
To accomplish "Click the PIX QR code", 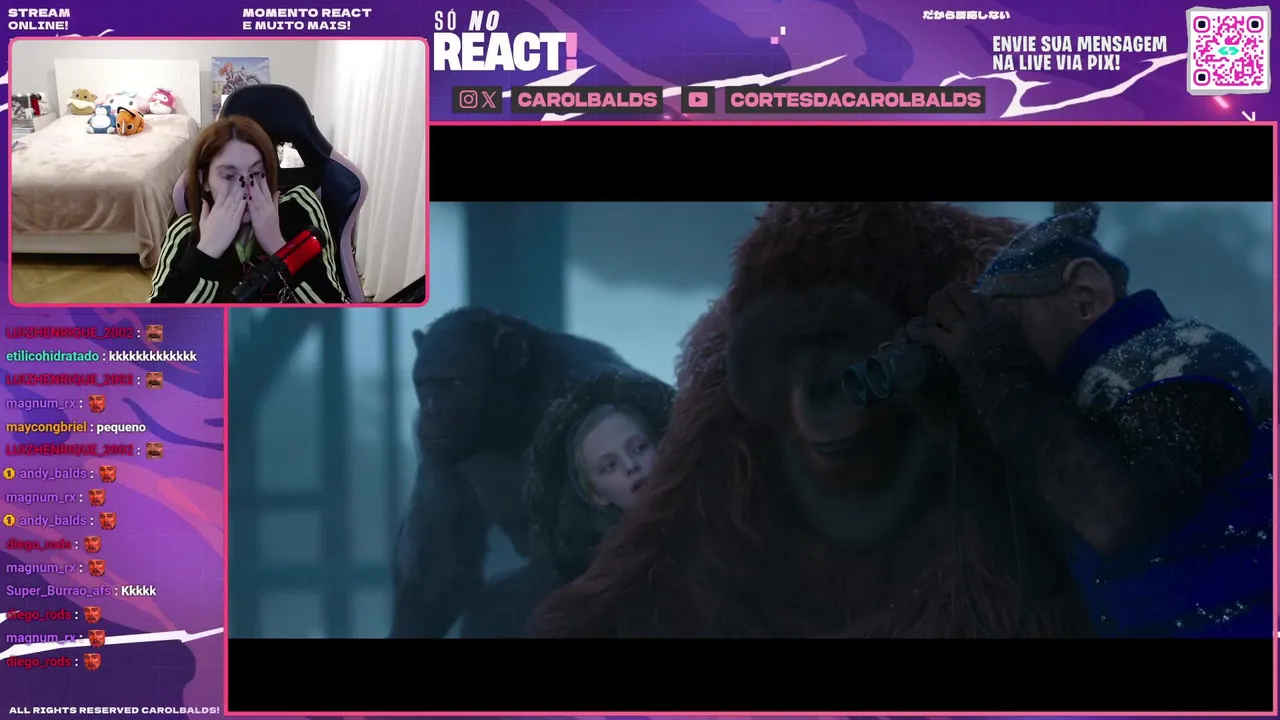I will pos(1229,50).
